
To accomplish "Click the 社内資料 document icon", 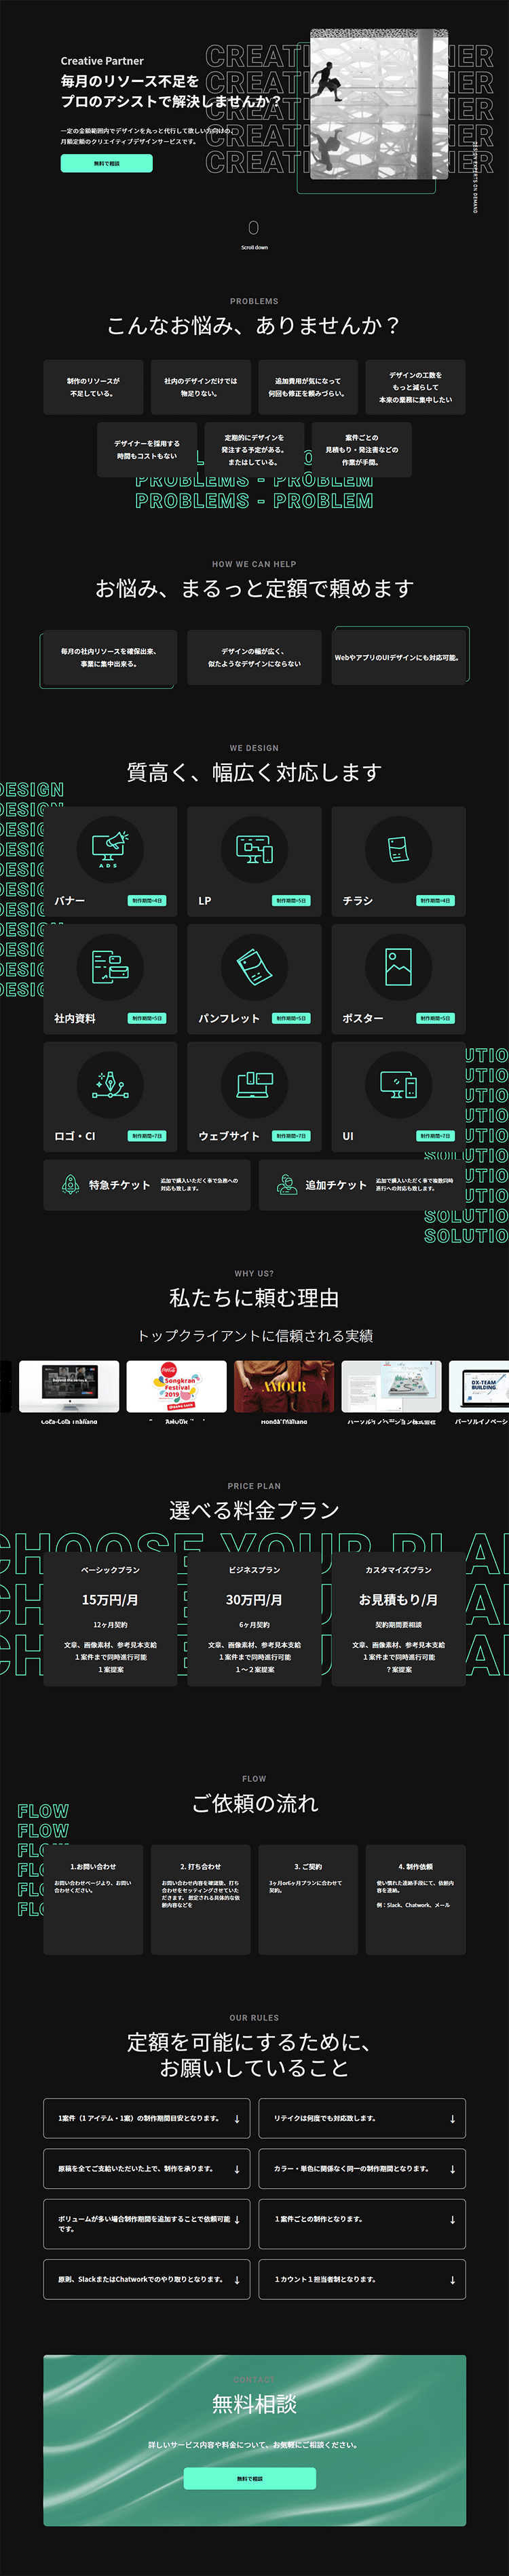I will click(x=110, y=966).
